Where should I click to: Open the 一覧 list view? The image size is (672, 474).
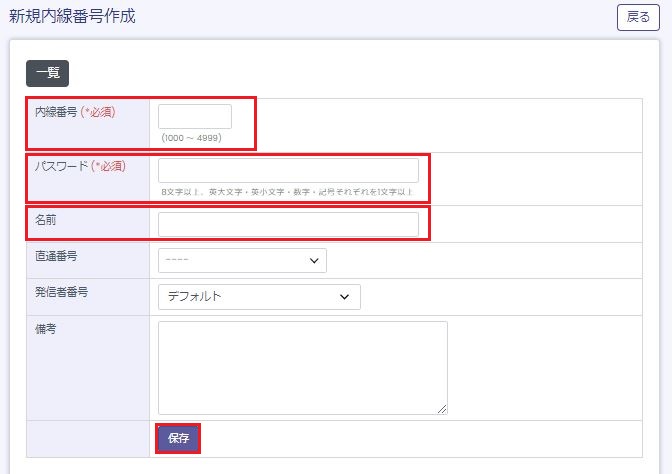pos(47,73)
